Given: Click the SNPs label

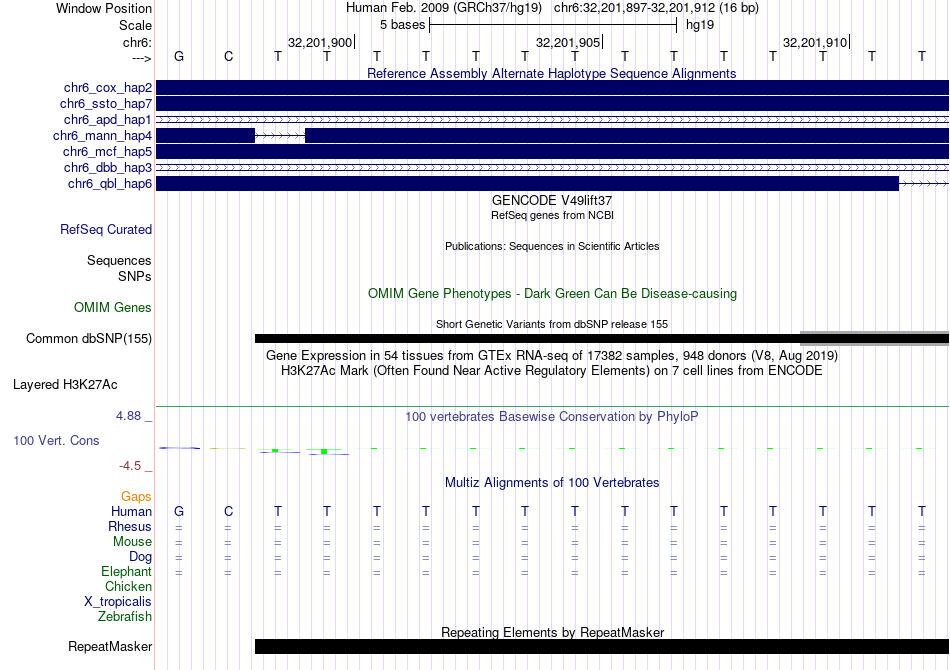Looking at the screenshot, I should tap(135, 276).
